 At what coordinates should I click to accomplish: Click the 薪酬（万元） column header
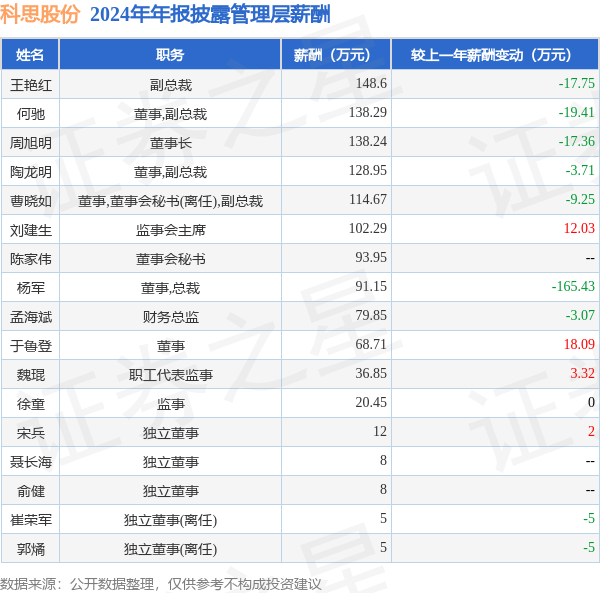pyautogui.click(x=336, y=55)
